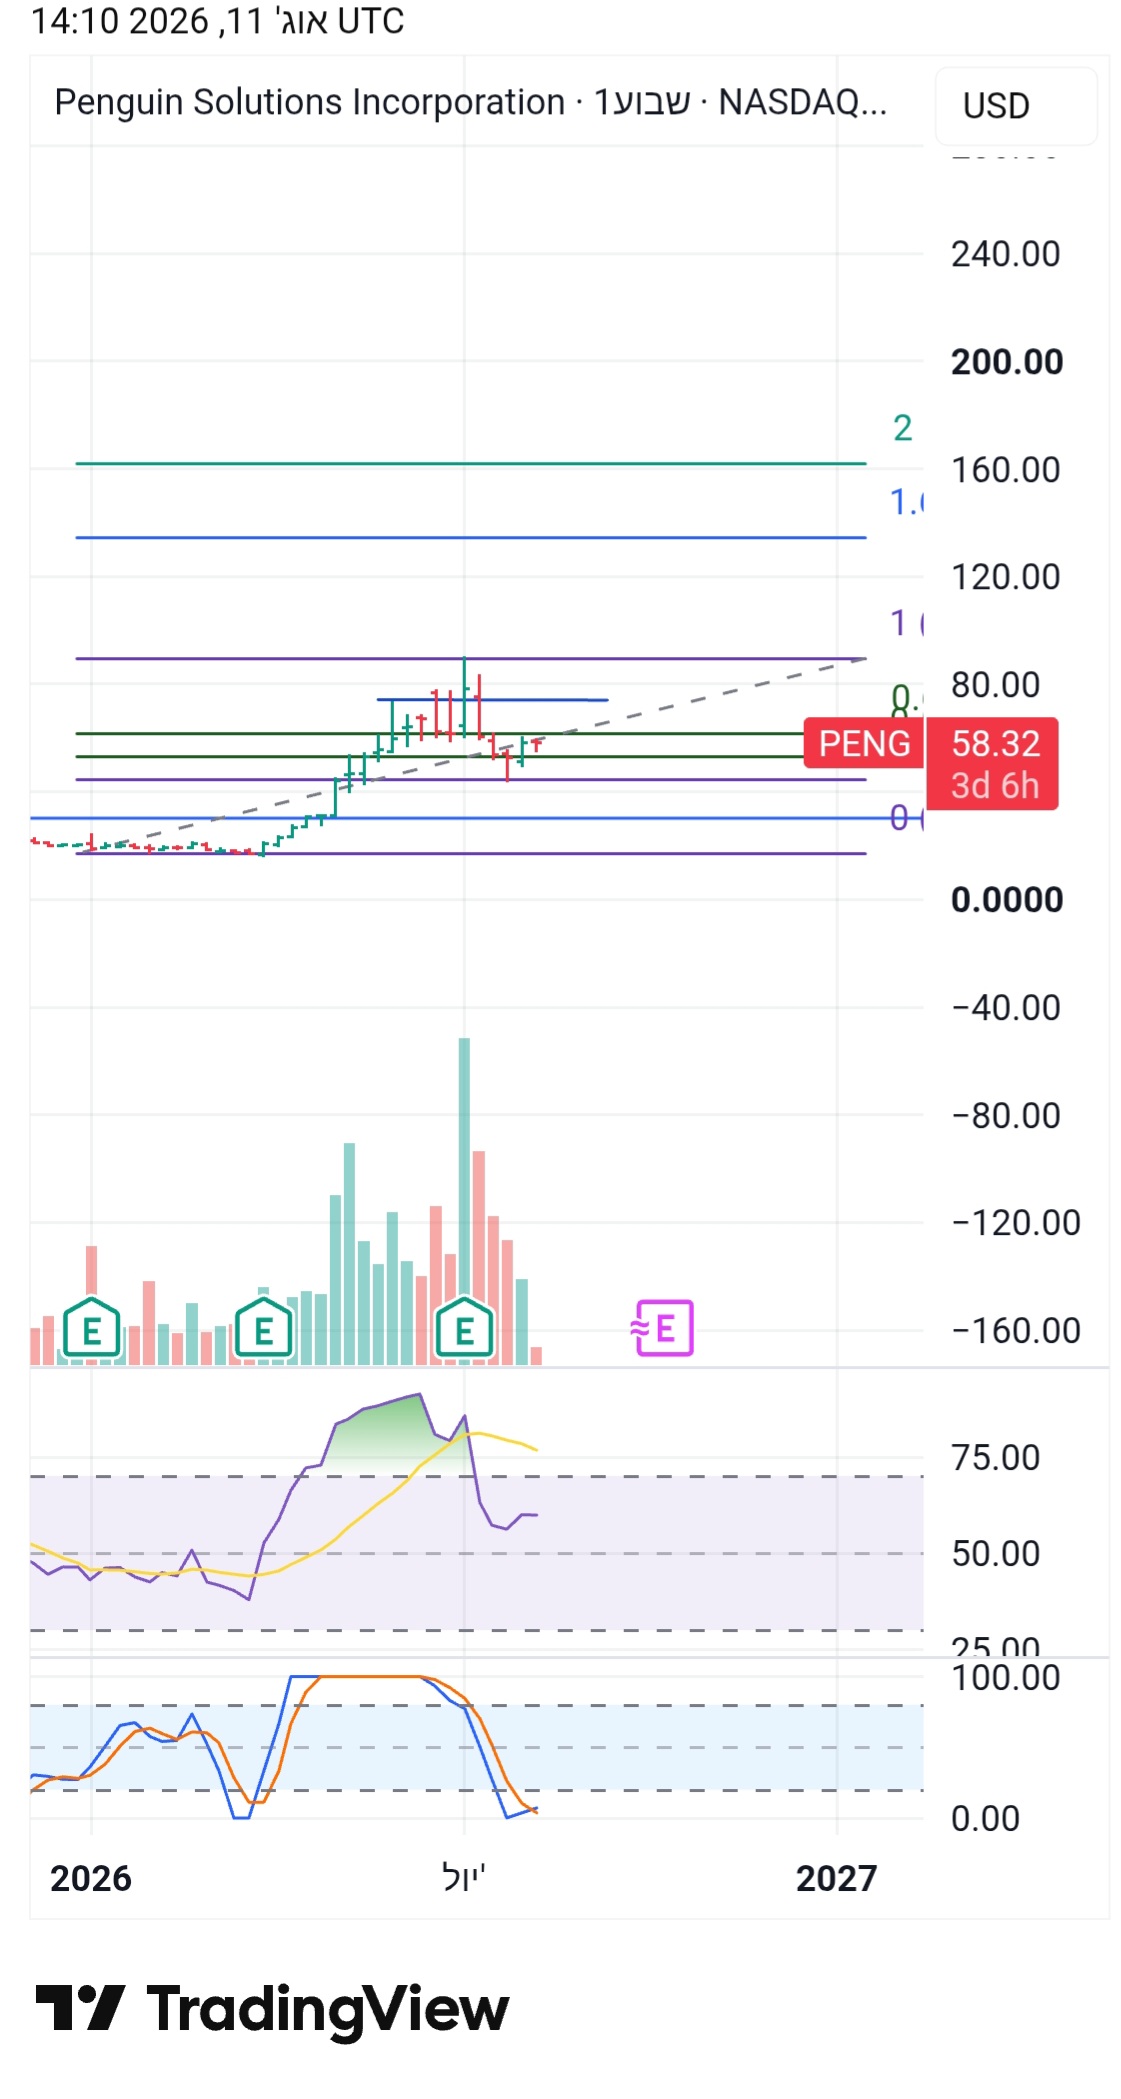Click the −120.00 price axis label
Viewport: 1121px width, 2099px height.
click(1015, 1223)
